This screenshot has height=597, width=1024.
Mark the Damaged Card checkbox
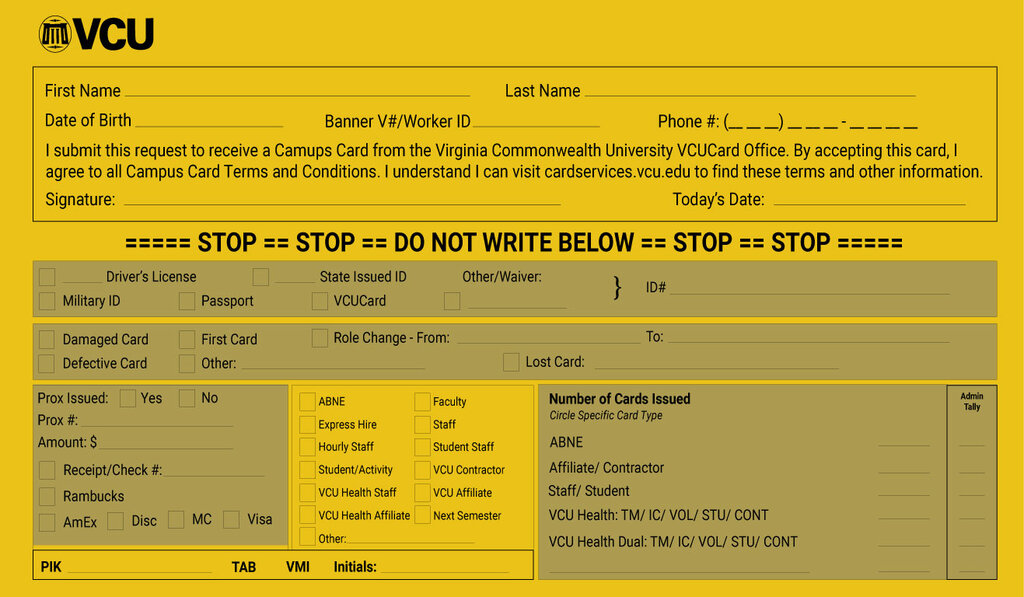point(46,340)
